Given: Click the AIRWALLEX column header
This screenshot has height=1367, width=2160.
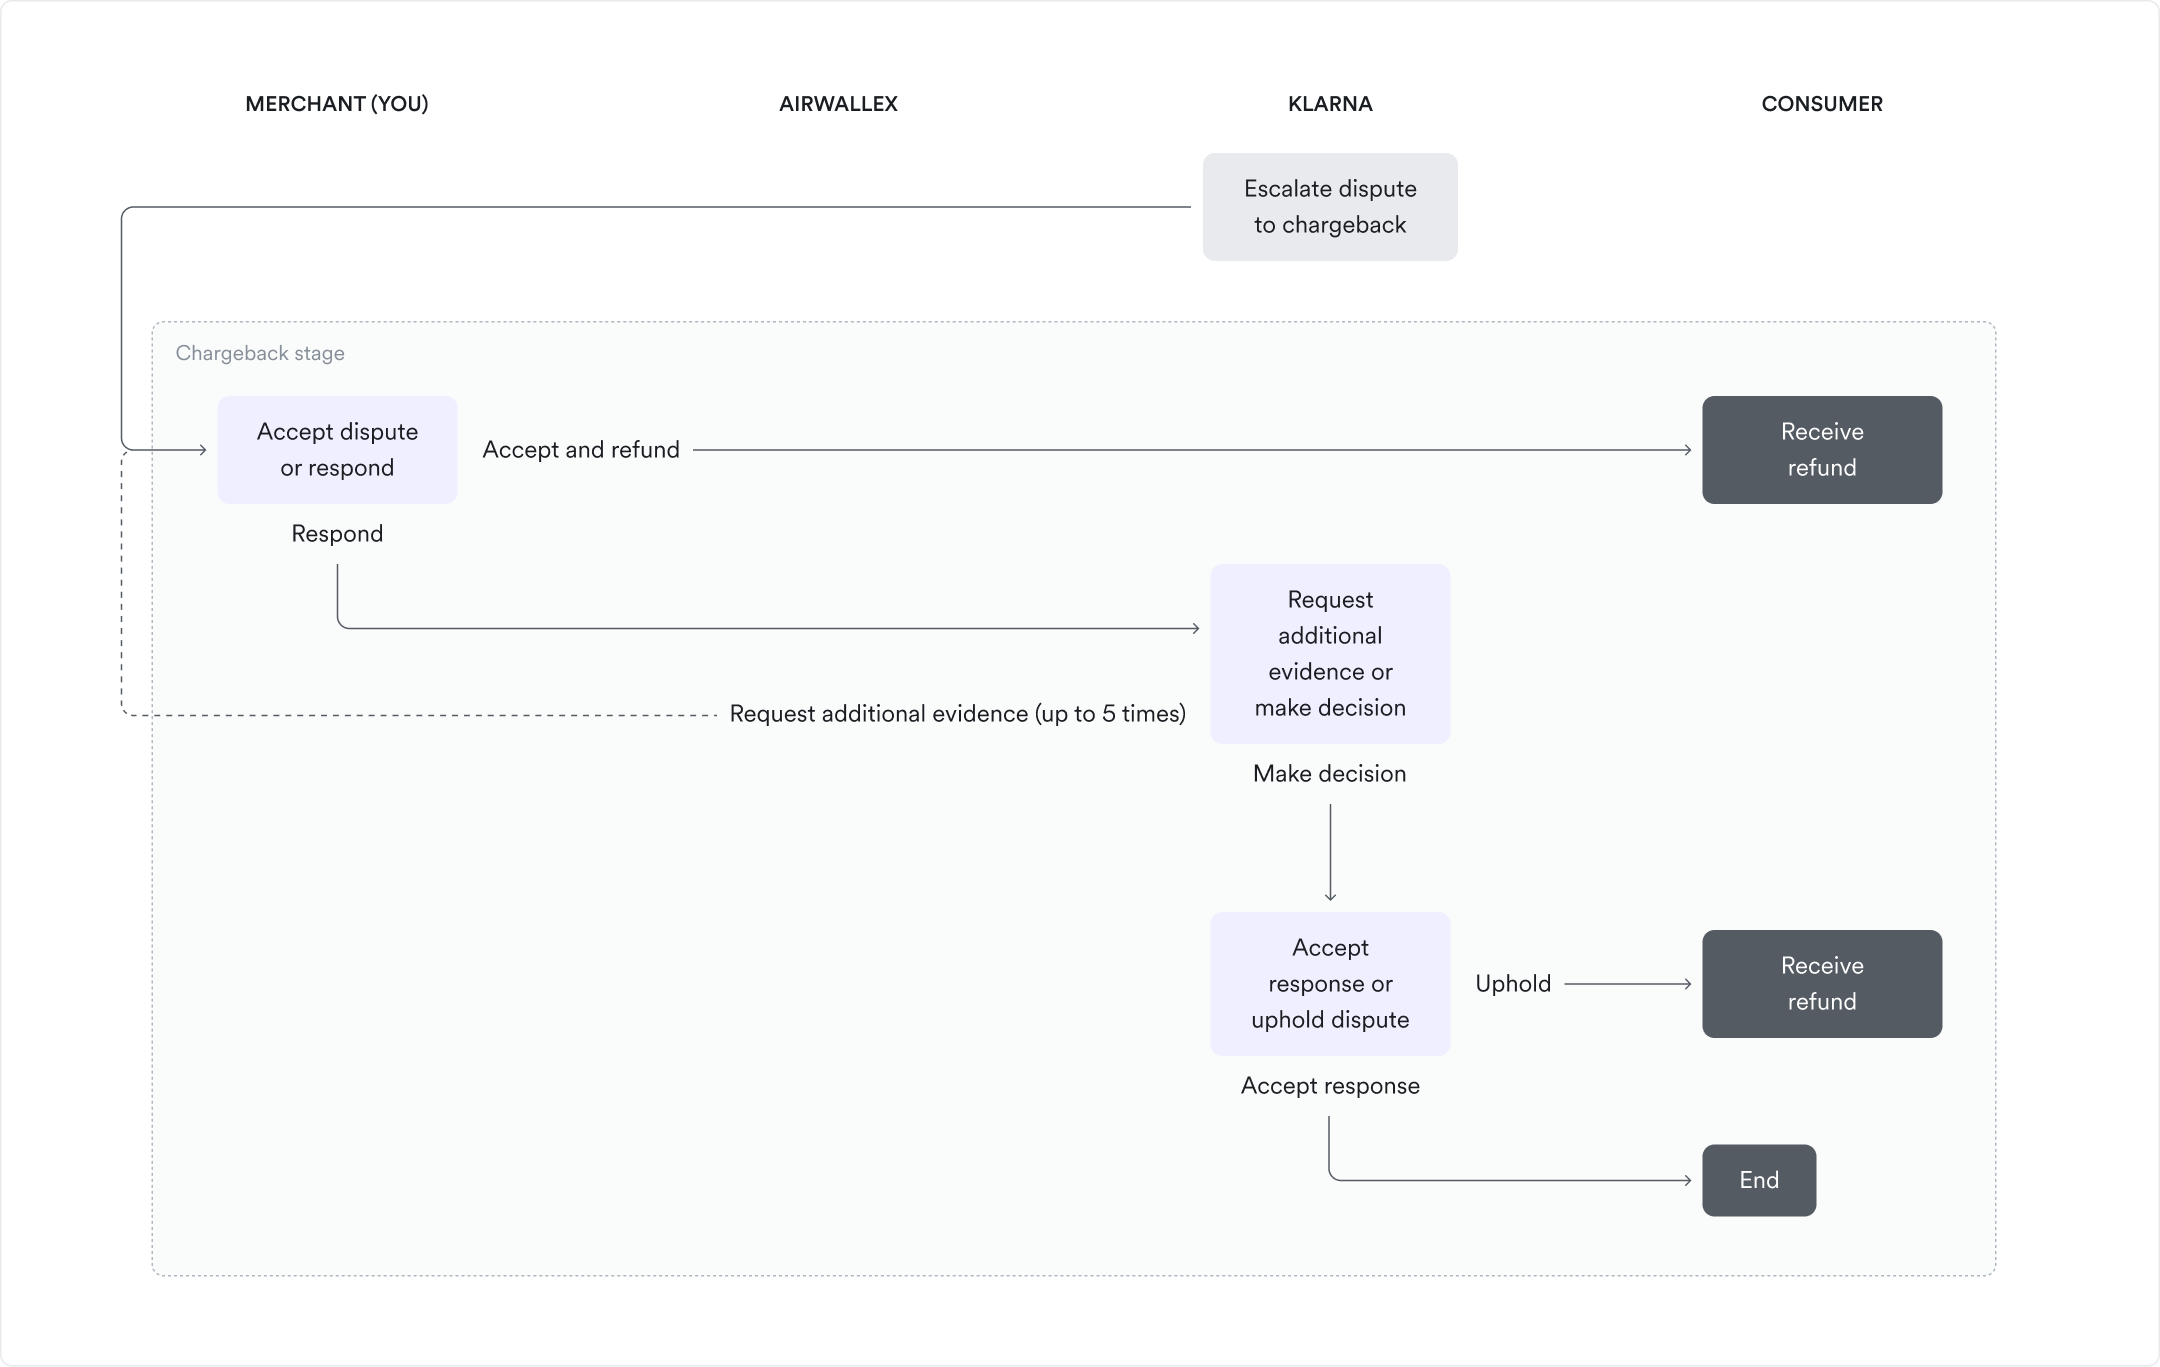Looking at the screenshot, I should tap(838, 104).
